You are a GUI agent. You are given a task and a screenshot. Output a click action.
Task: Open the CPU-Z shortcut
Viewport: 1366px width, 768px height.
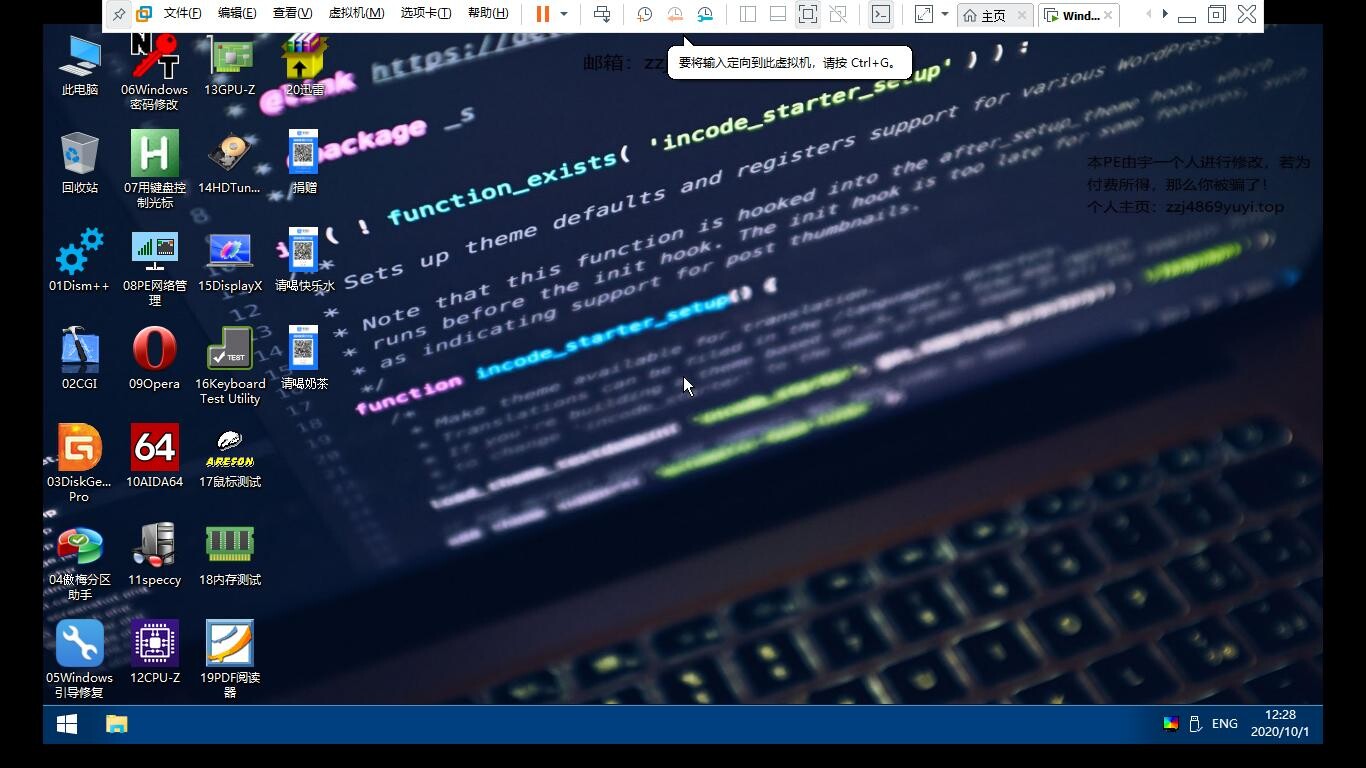[x=155, y=645]
